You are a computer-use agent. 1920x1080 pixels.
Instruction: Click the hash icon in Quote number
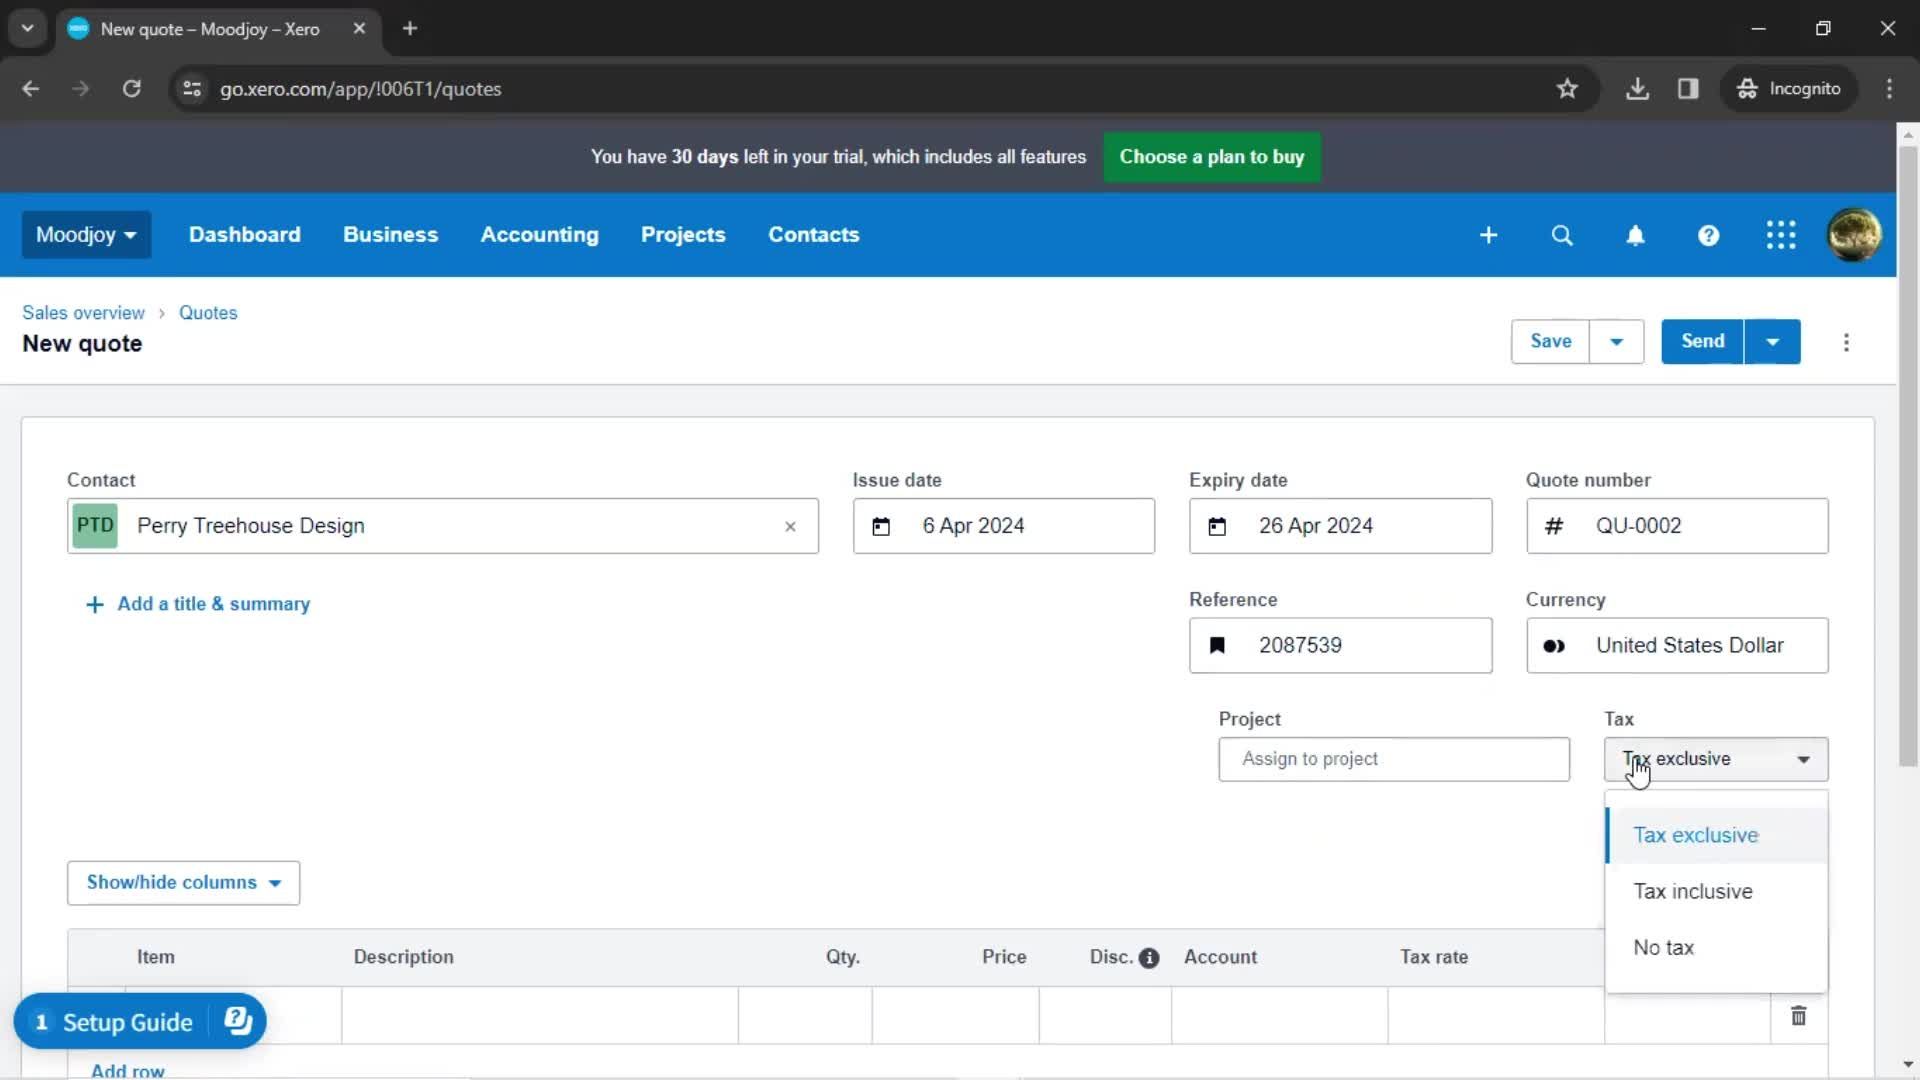[x=1554, y=526]
